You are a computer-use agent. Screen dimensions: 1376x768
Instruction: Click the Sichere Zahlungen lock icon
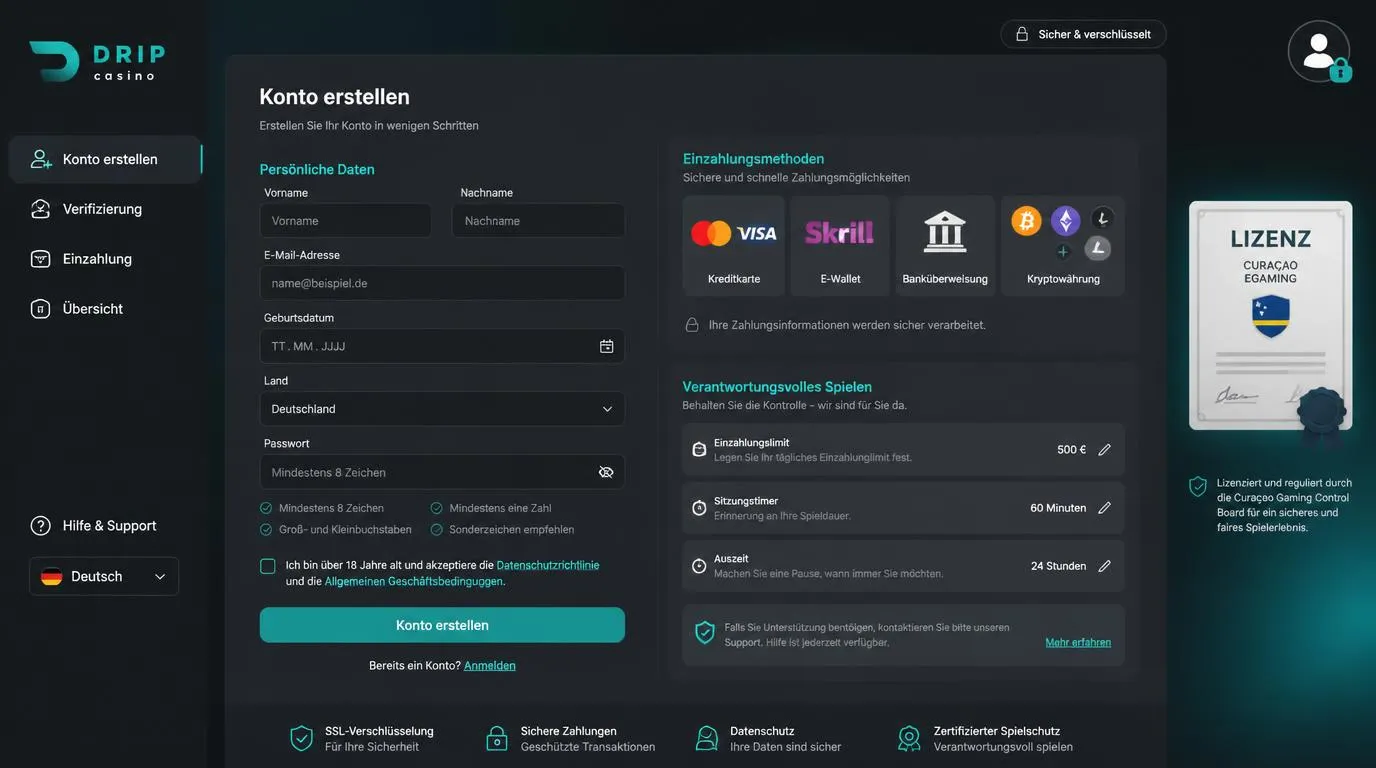(497, 739)
